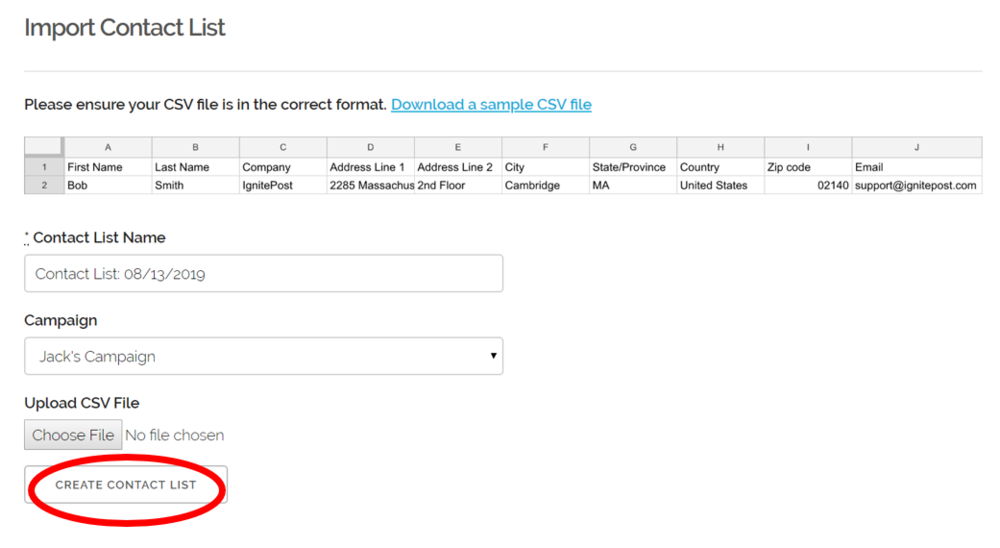This screenshot has width=1000, height=548.
Task: Click the 'IgnitePost' cell in the sample table
Action: (283, 186)
